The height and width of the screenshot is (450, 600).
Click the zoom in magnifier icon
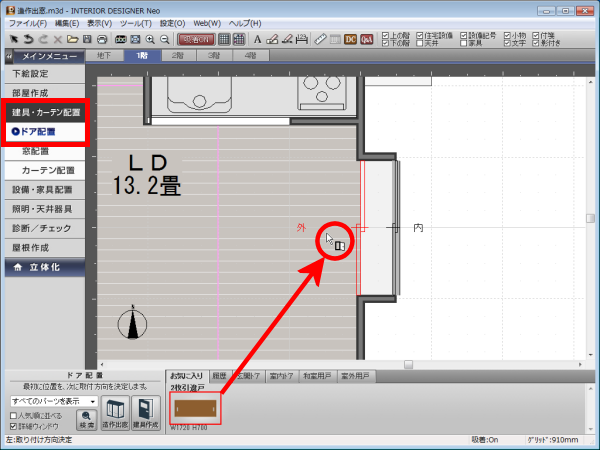[x=150, y=39]
